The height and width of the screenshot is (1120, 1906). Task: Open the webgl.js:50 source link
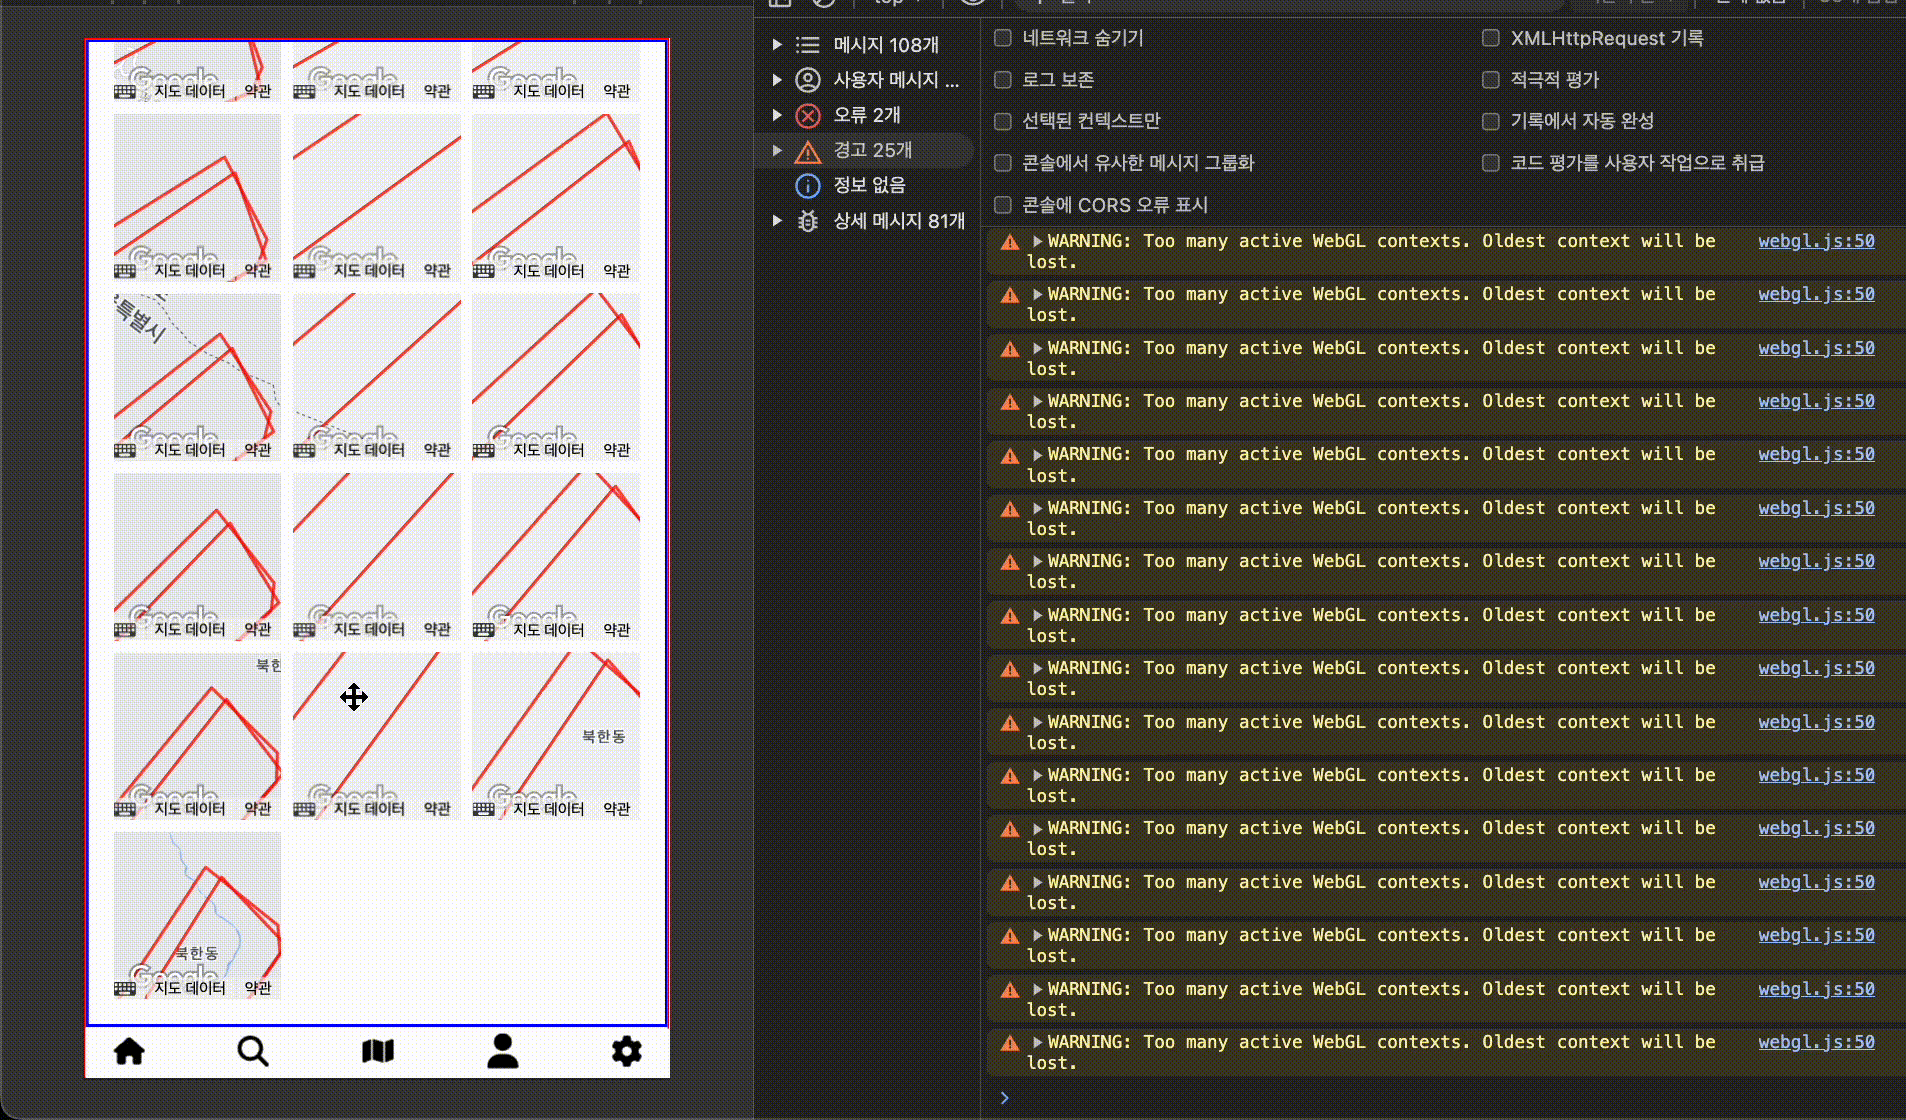(1815, 240)
